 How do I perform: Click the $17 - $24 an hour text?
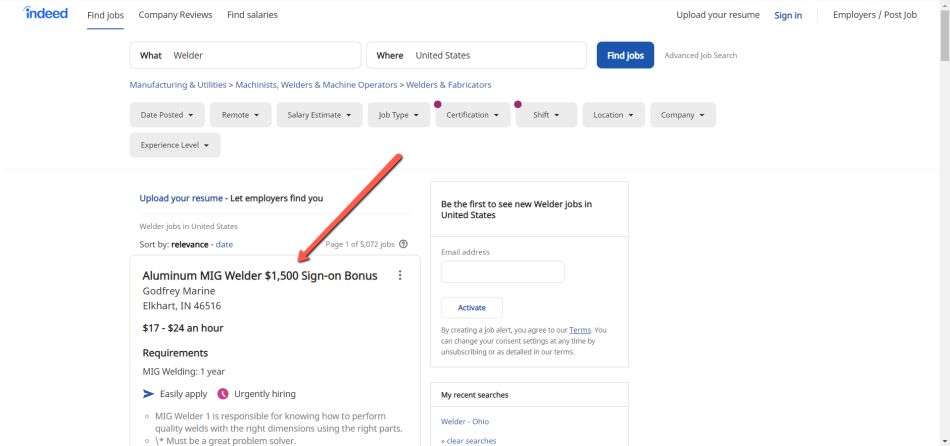[x=183, y=328]
